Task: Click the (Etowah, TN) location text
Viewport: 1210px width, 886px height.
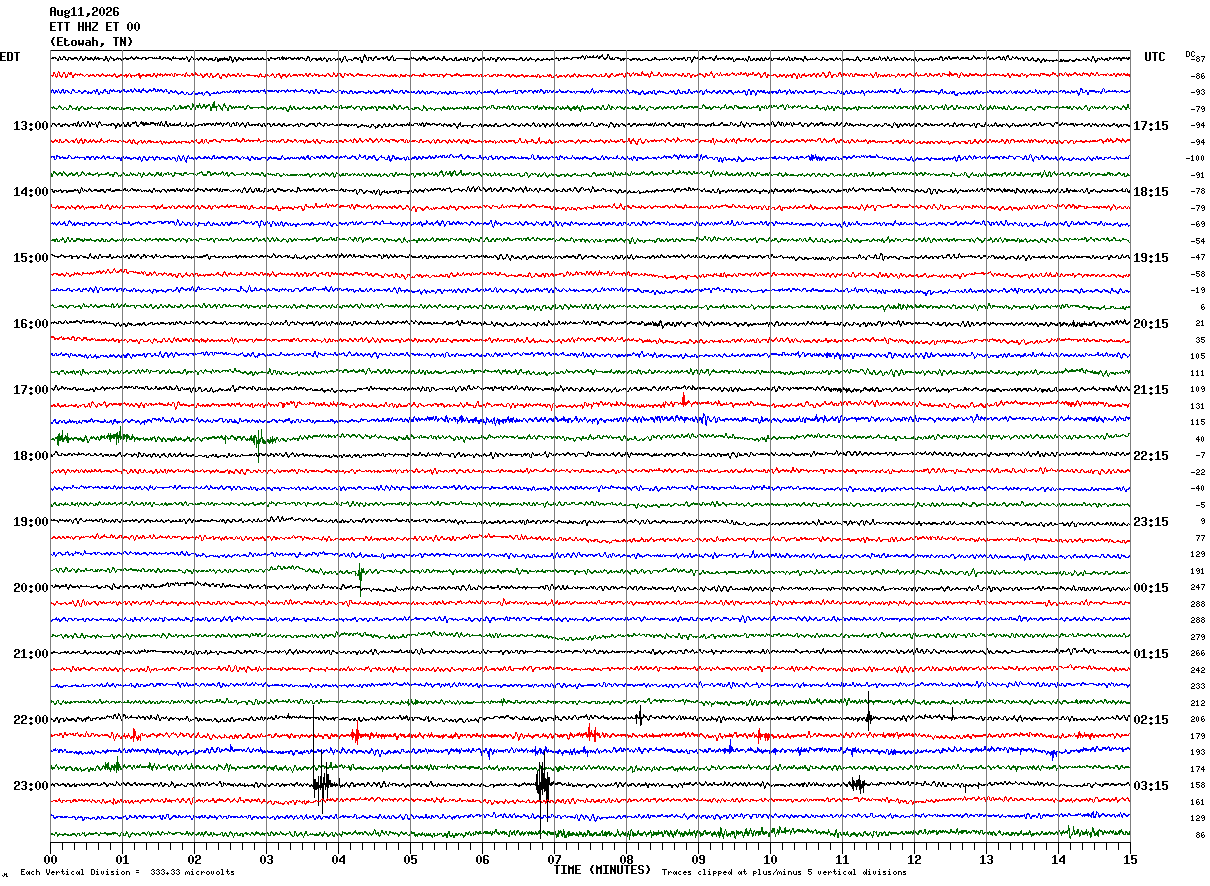Action: click(91, 42)
